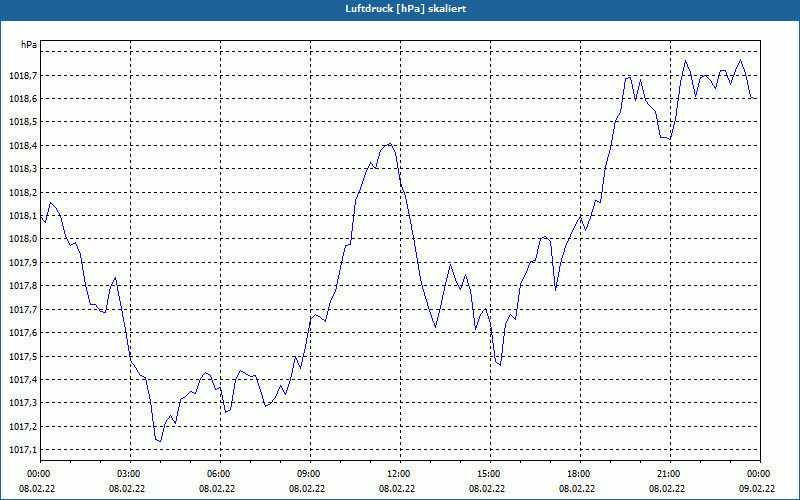Click the 1017,4 y-axis label

point(23,380)
